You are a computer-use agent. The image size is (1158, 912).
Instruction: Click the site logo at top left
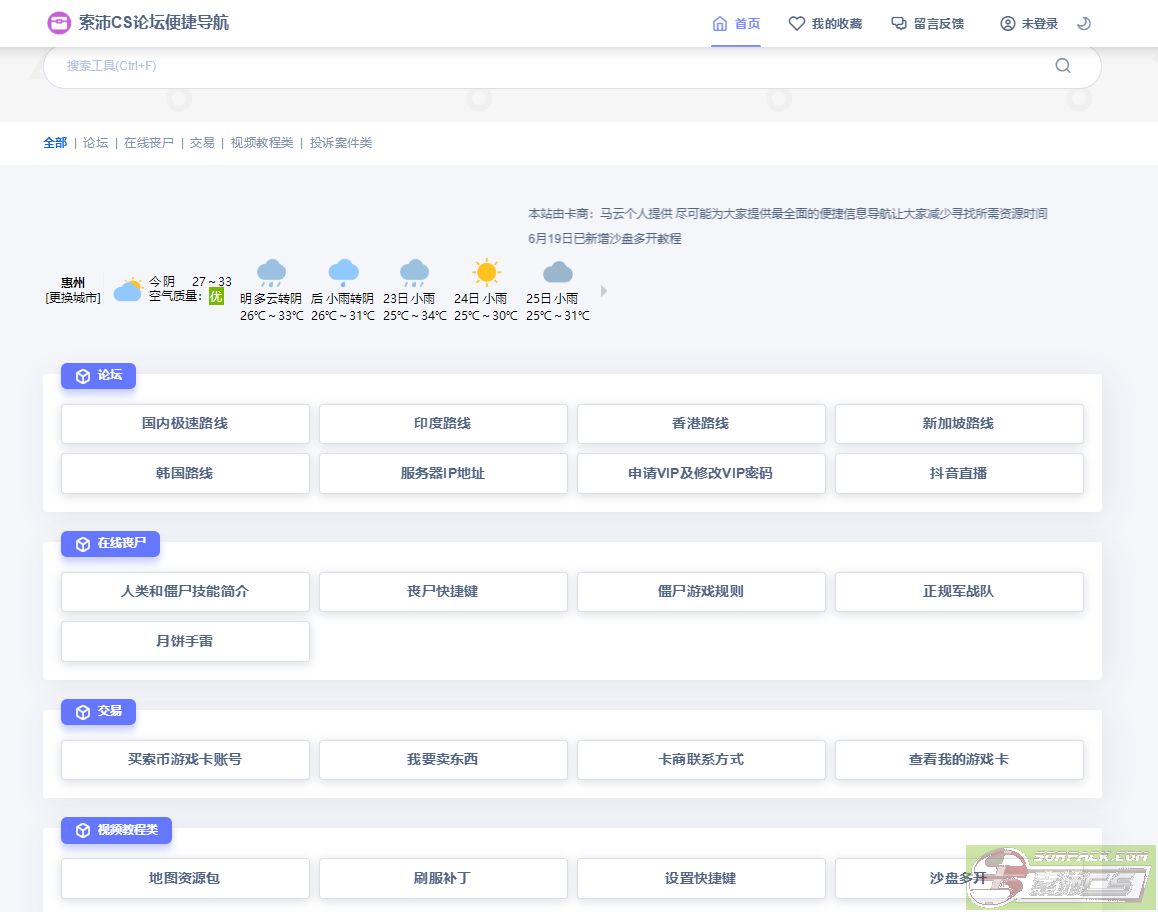coord(59,22)
